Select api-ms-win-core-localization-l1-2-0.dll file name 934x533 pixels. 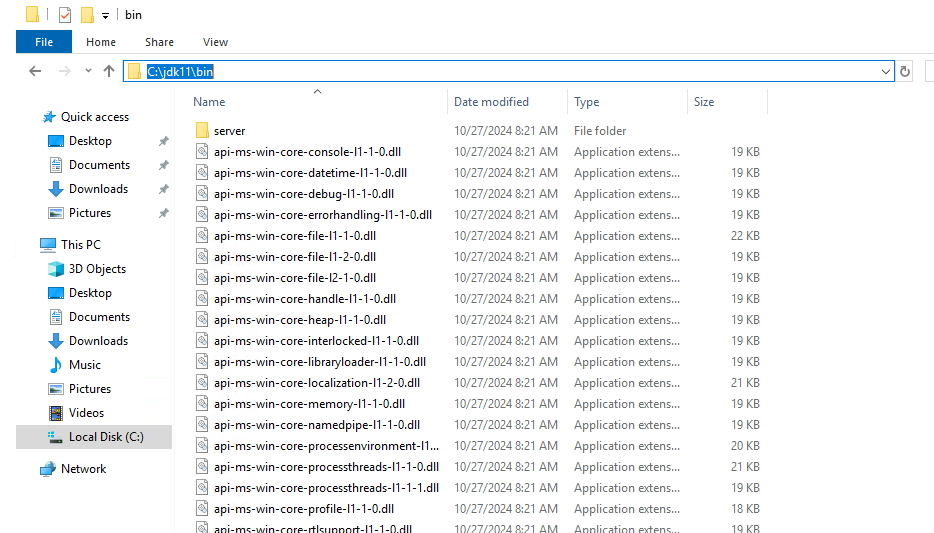click(x=317, y=383)
